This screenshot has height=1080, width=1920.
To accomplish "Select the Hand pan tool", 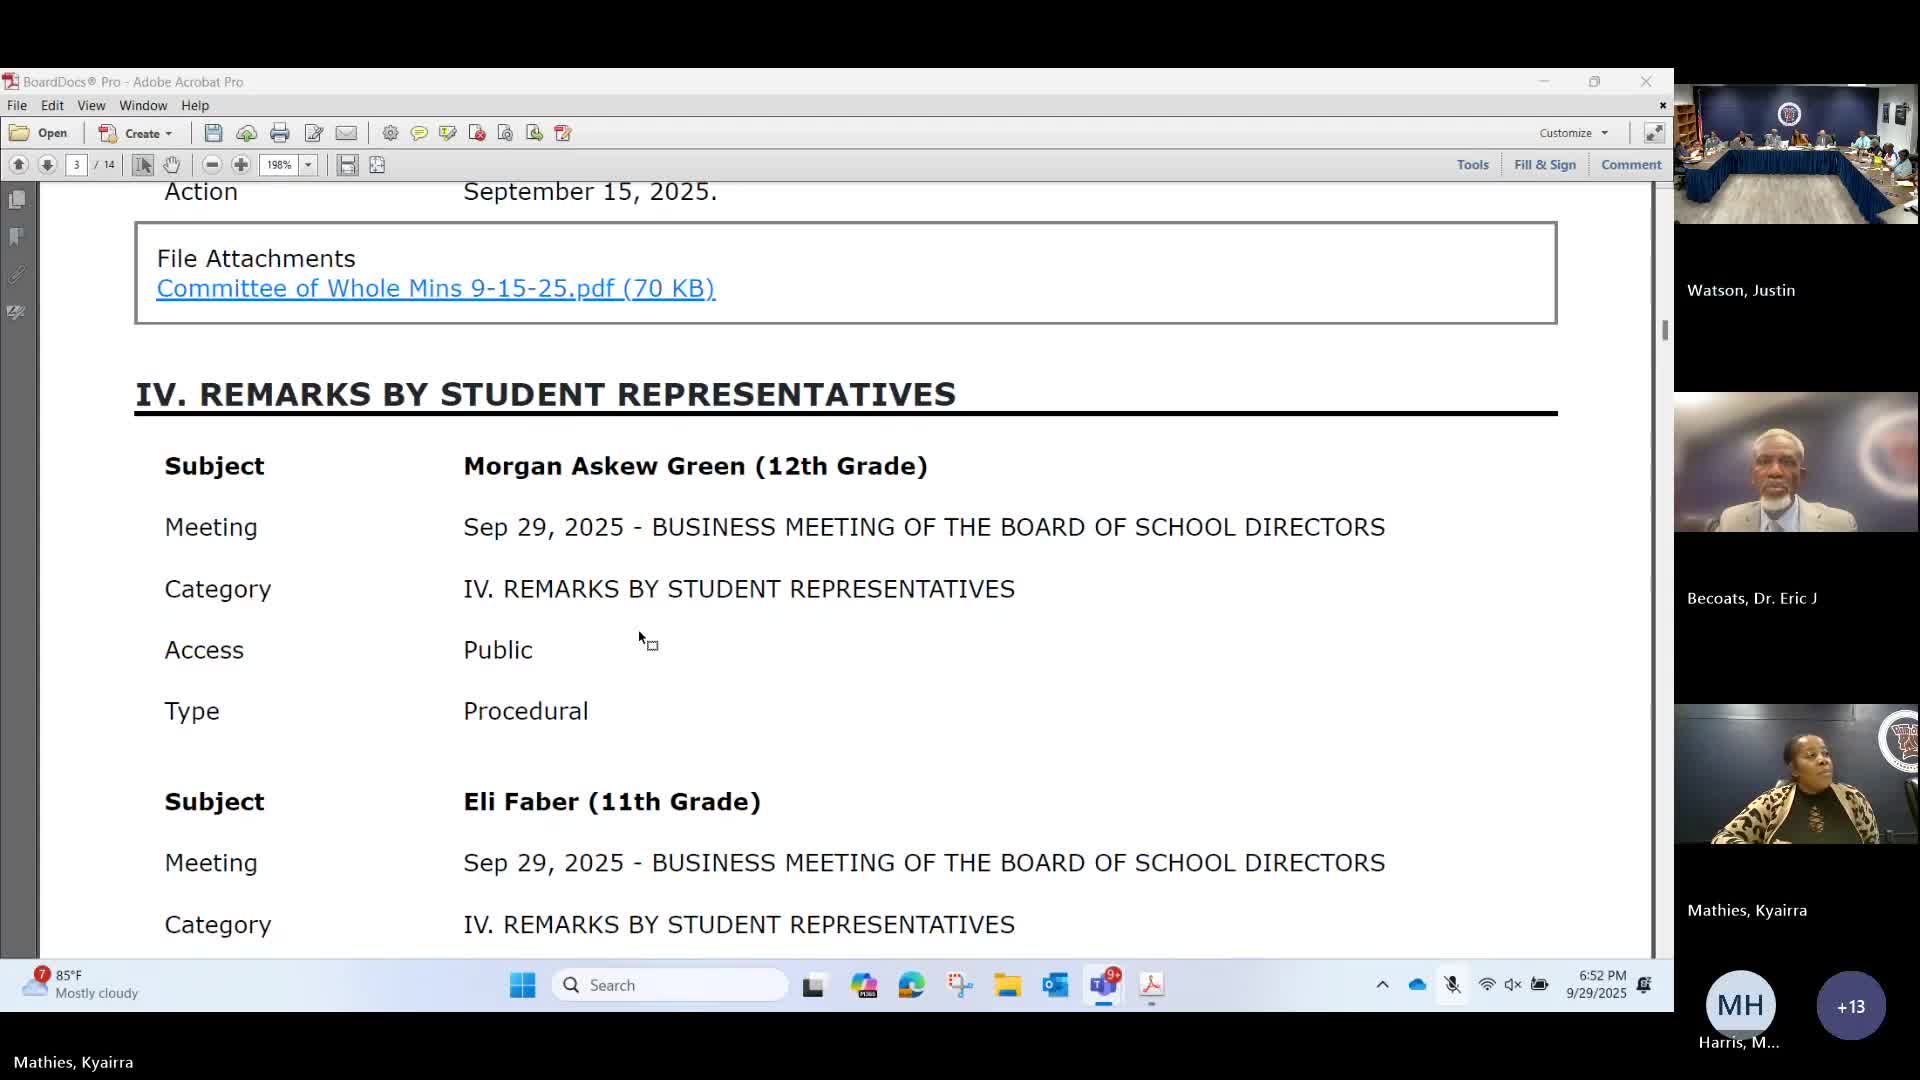I will point(172,165).
